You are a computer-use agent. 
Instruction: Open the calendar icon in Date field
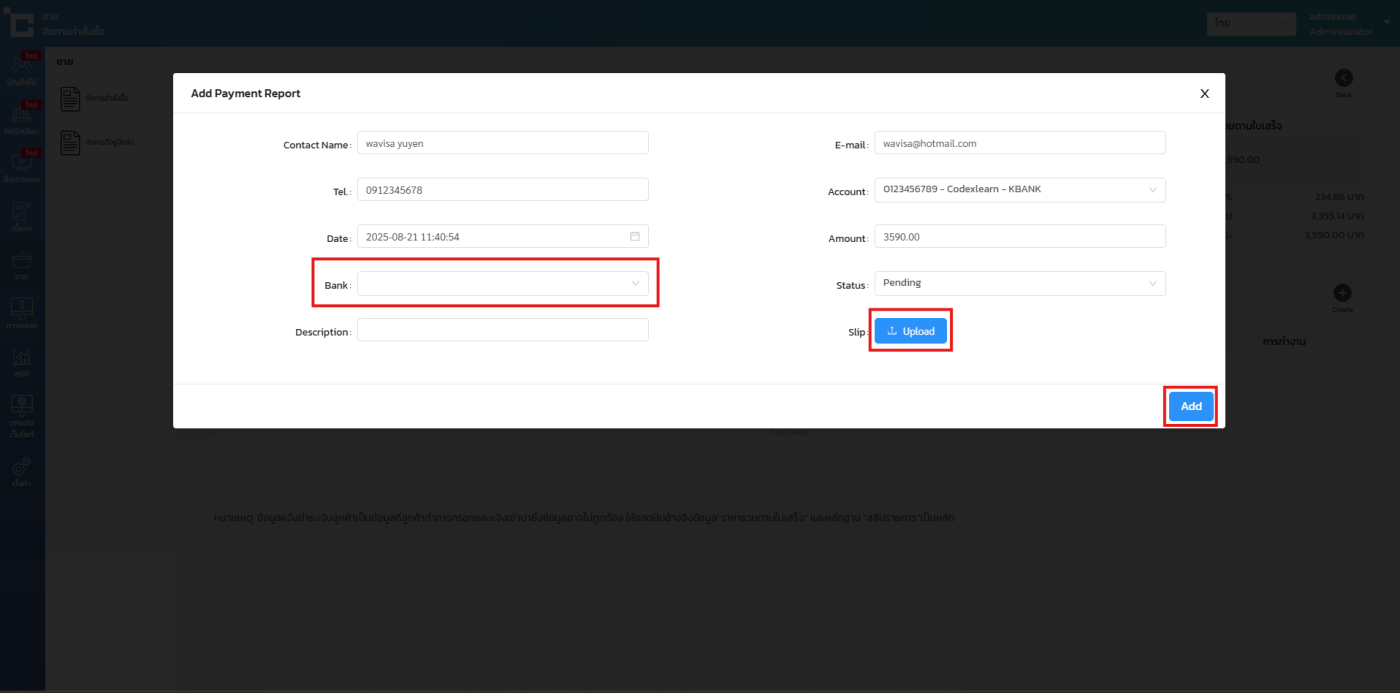(635, 237)
